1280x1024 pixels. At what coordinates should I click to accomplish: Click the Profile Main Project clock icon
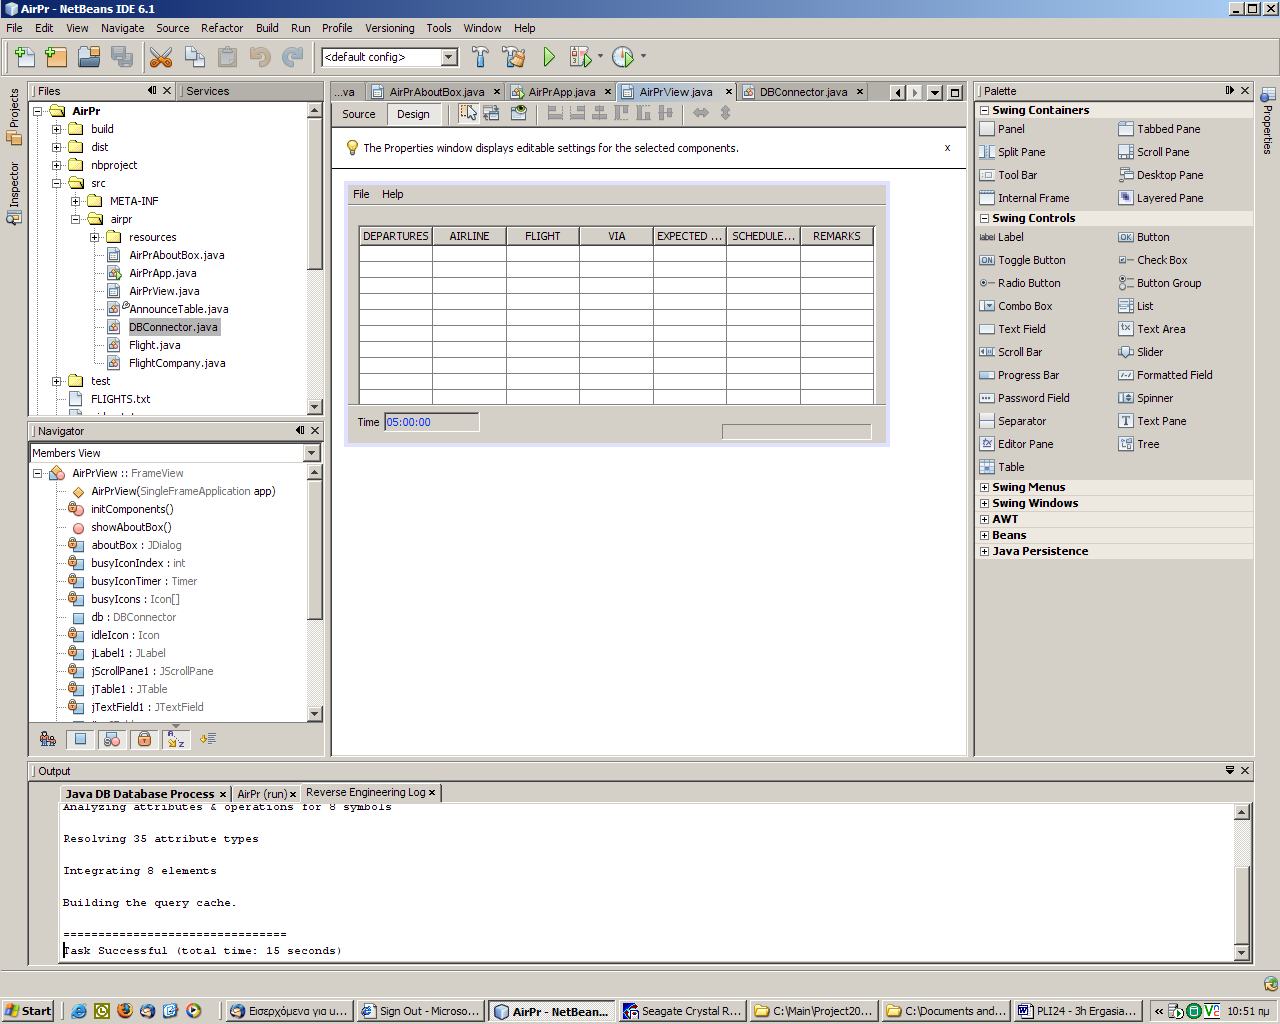coord(623,57)
